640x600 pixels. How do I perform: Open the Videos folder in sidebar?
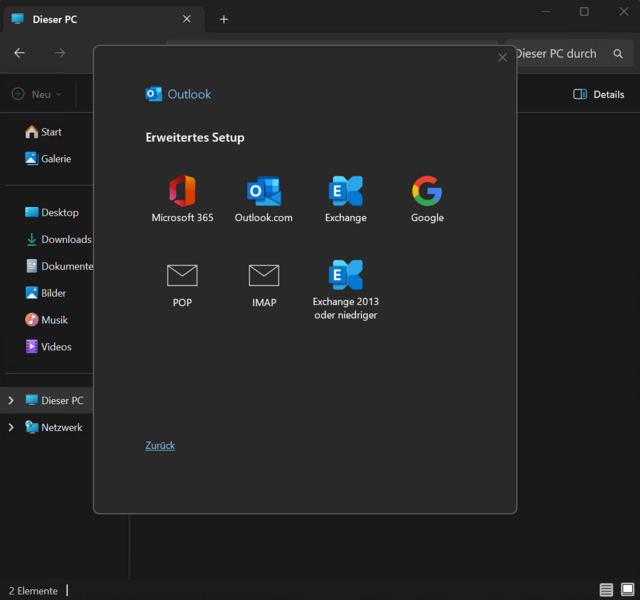48,347
